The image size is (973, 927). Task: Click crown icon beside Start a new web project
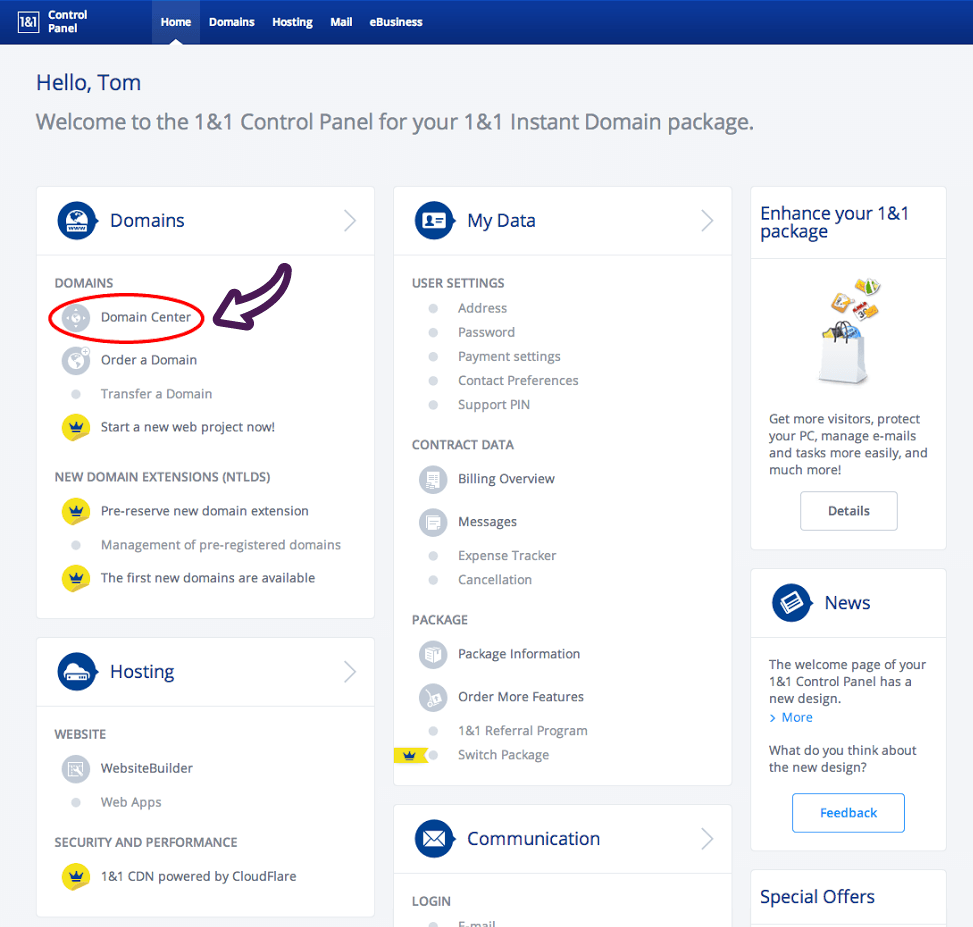pos(76,428)
